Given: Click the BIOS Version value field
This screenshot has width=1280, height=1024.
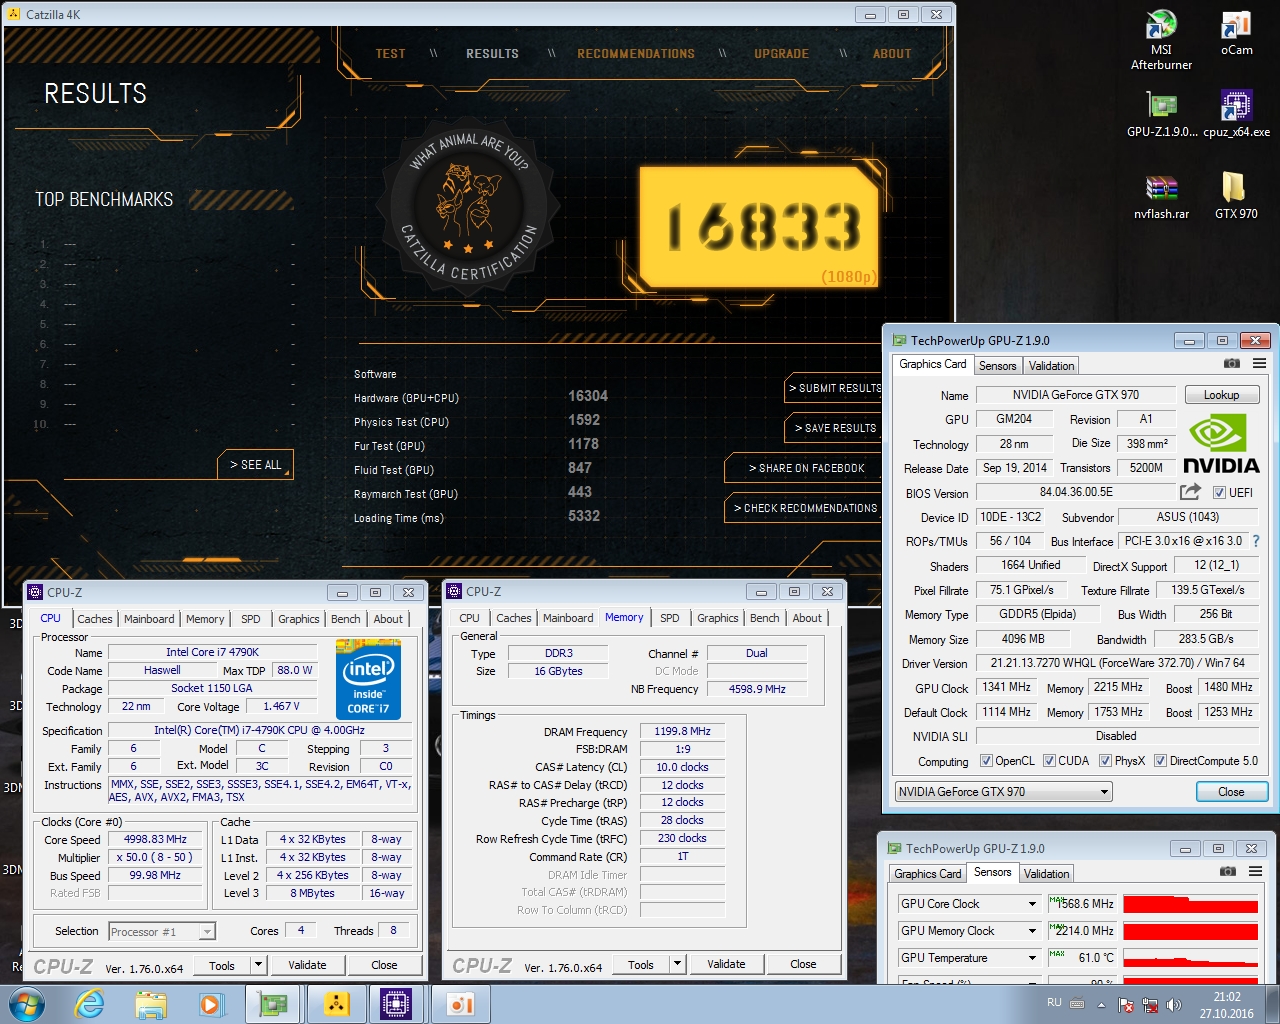Looking at the screenshot, I should (1076, 492).
